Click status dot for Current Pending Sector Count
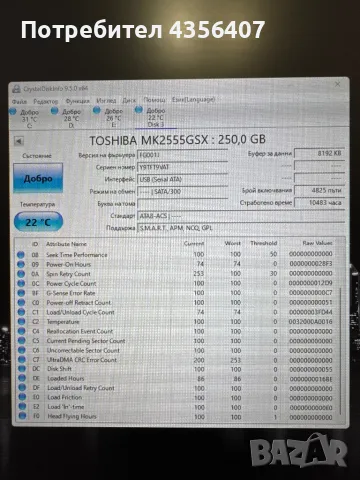Screen dimensions: 360x480 pyautogui.click(x=22, y=341)
